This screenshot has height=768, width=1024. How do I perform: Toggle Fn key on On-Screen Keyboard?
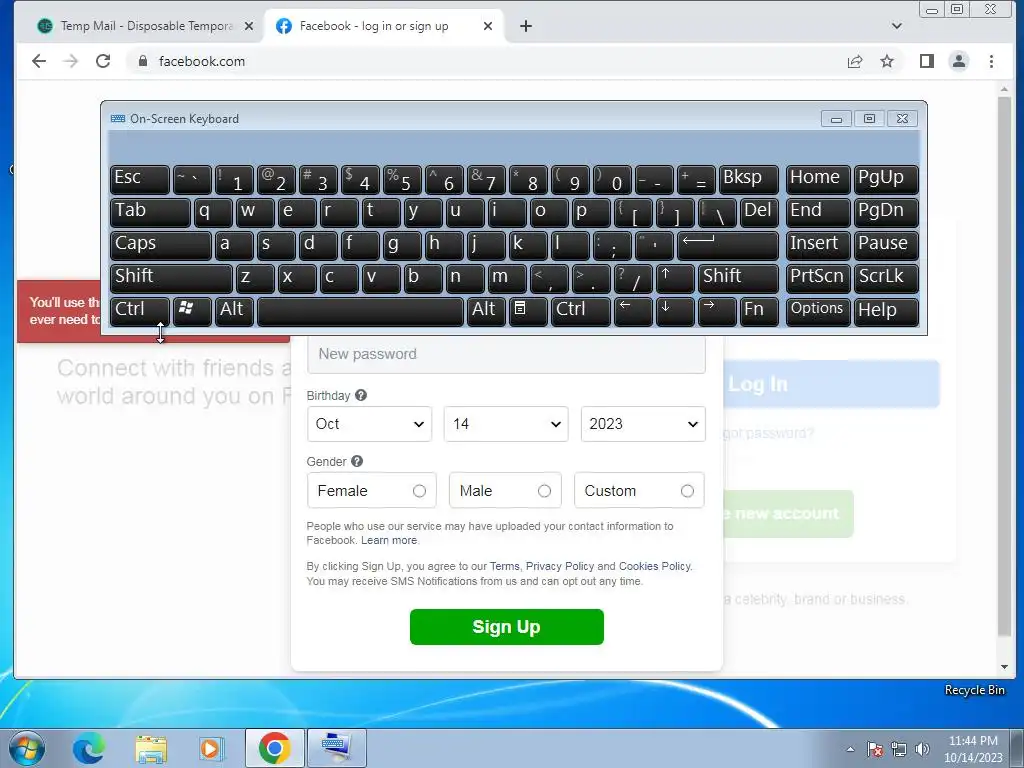click(x=760, y=311)
